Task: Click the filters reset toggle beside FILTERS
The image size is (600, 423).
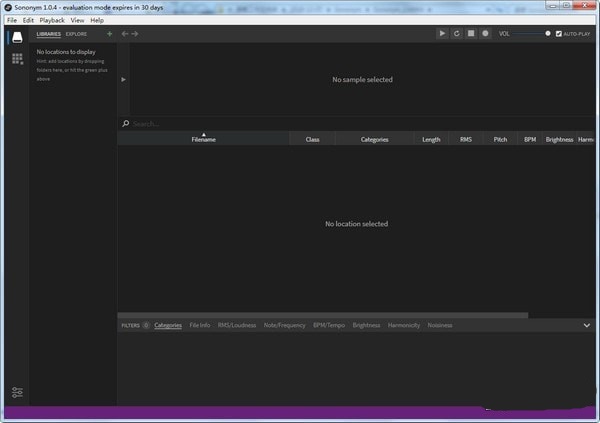Action: click(x=146, y=325)
